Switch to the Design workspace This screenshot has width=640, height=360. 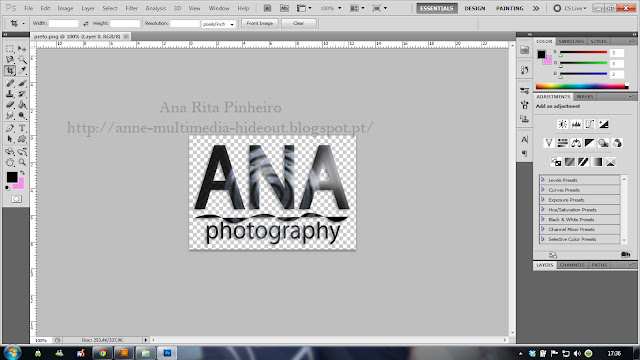475,8
